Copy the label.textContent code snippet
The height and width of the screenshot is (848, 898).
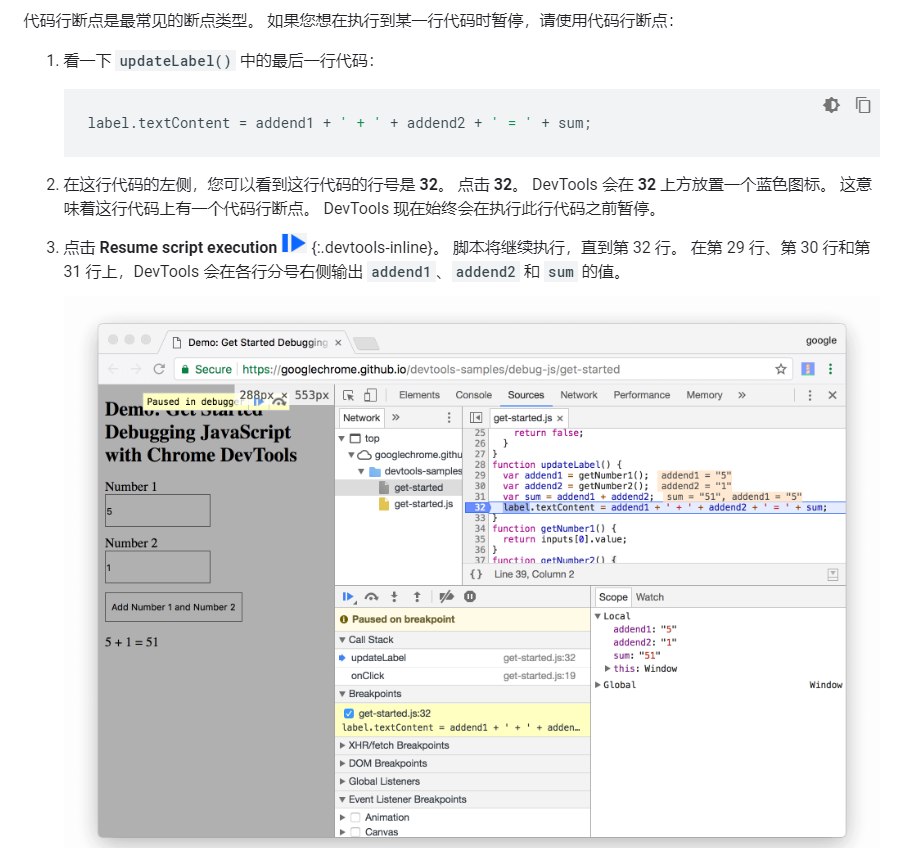tap(863, 105)
